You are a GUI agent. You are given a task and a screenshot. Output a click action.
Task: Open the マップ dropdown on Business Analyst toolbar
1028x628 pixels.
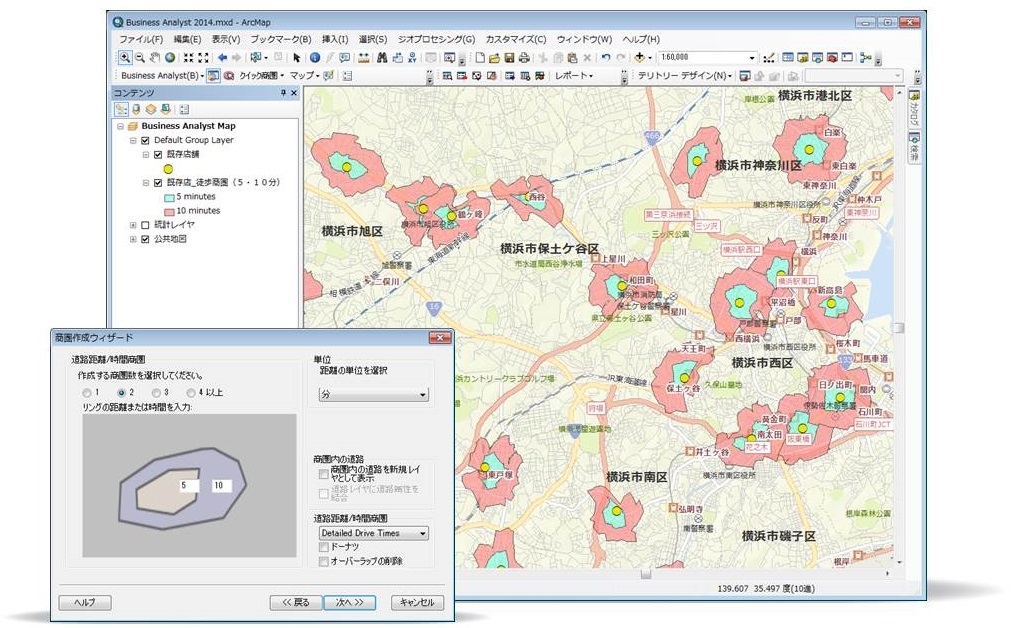[x=305, y=76]
